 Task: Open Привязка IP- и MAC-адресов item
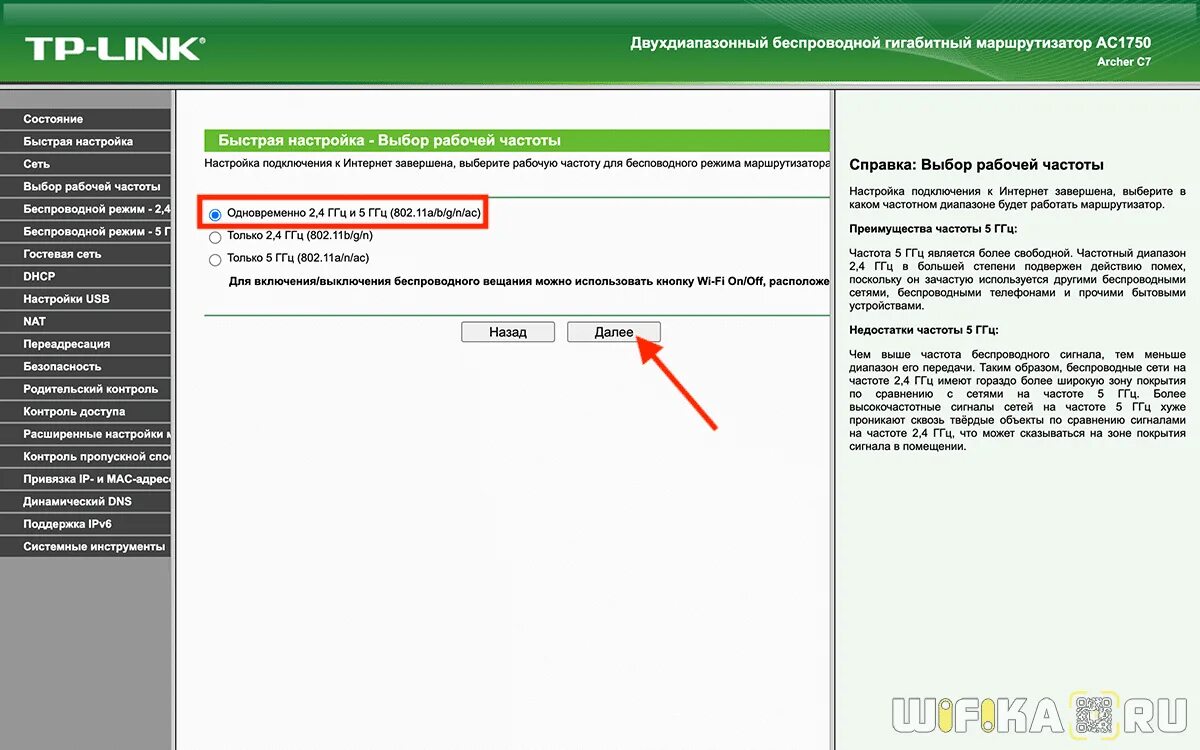[x=85, y=479]
